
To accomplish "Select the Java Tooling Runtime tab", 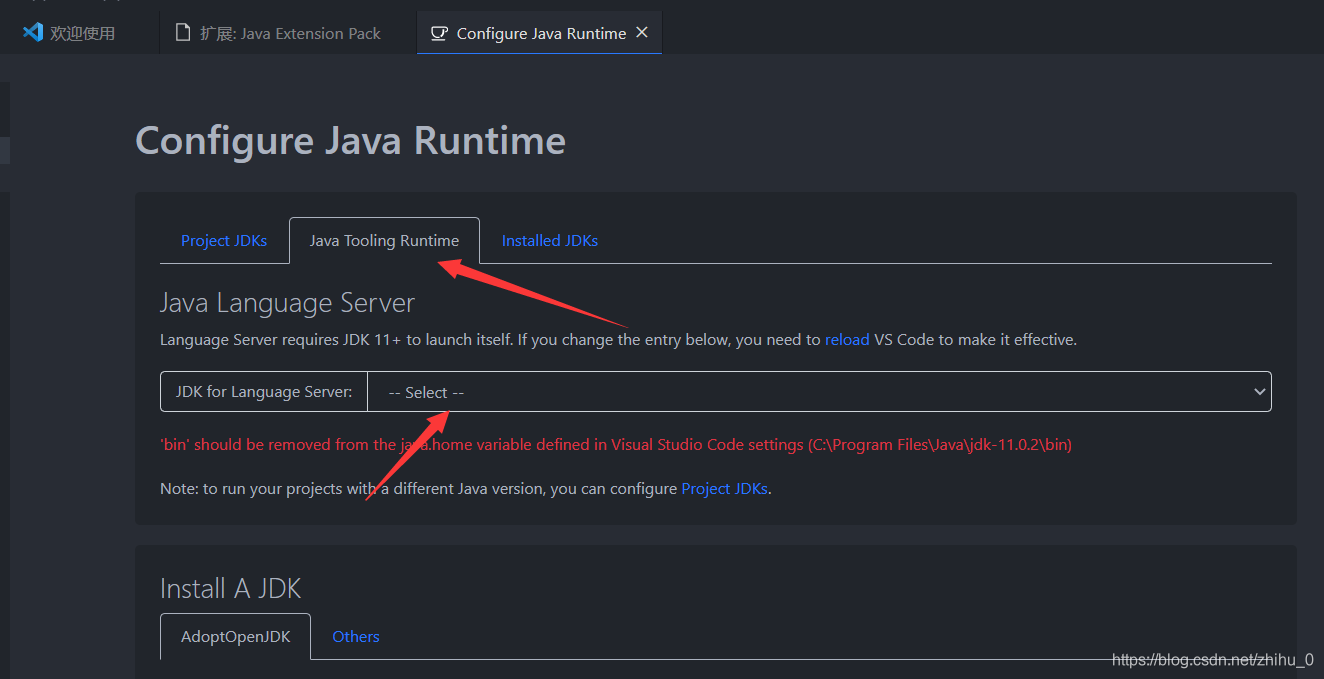I will (384, 240).
